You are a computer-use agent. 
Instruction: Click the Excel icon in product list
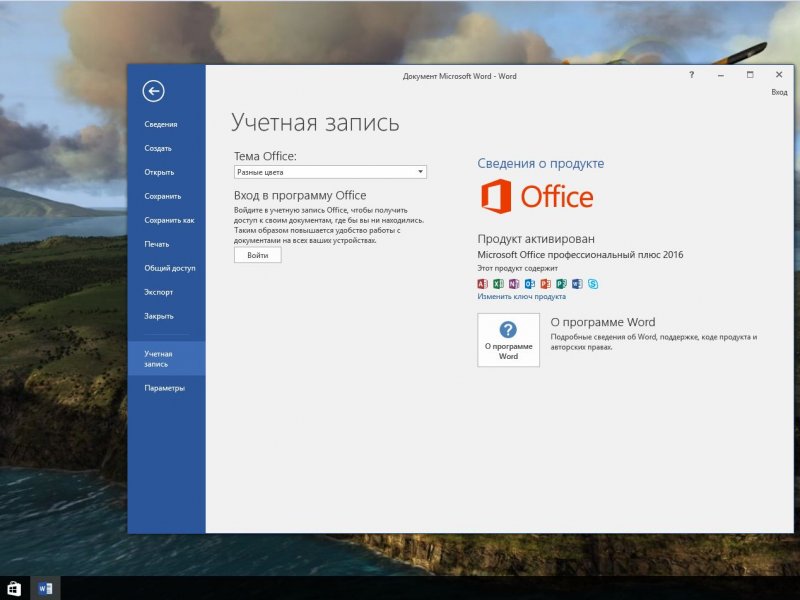point(498,284)
